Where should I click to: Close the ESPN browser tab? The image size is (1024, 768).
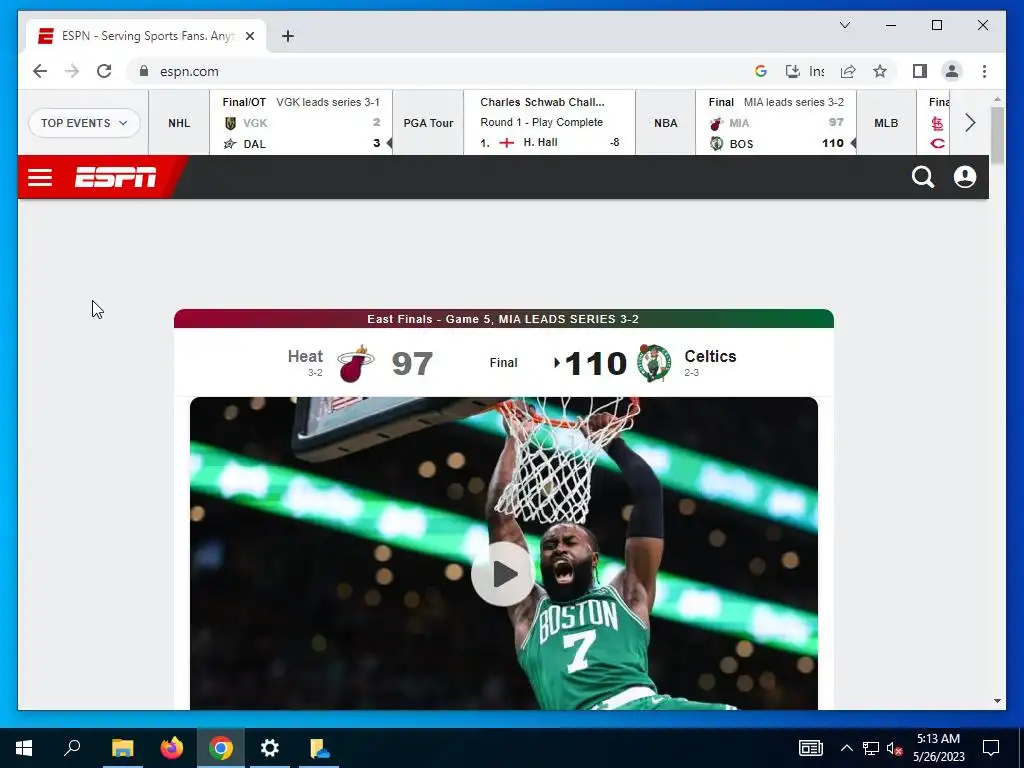(249, 36)
